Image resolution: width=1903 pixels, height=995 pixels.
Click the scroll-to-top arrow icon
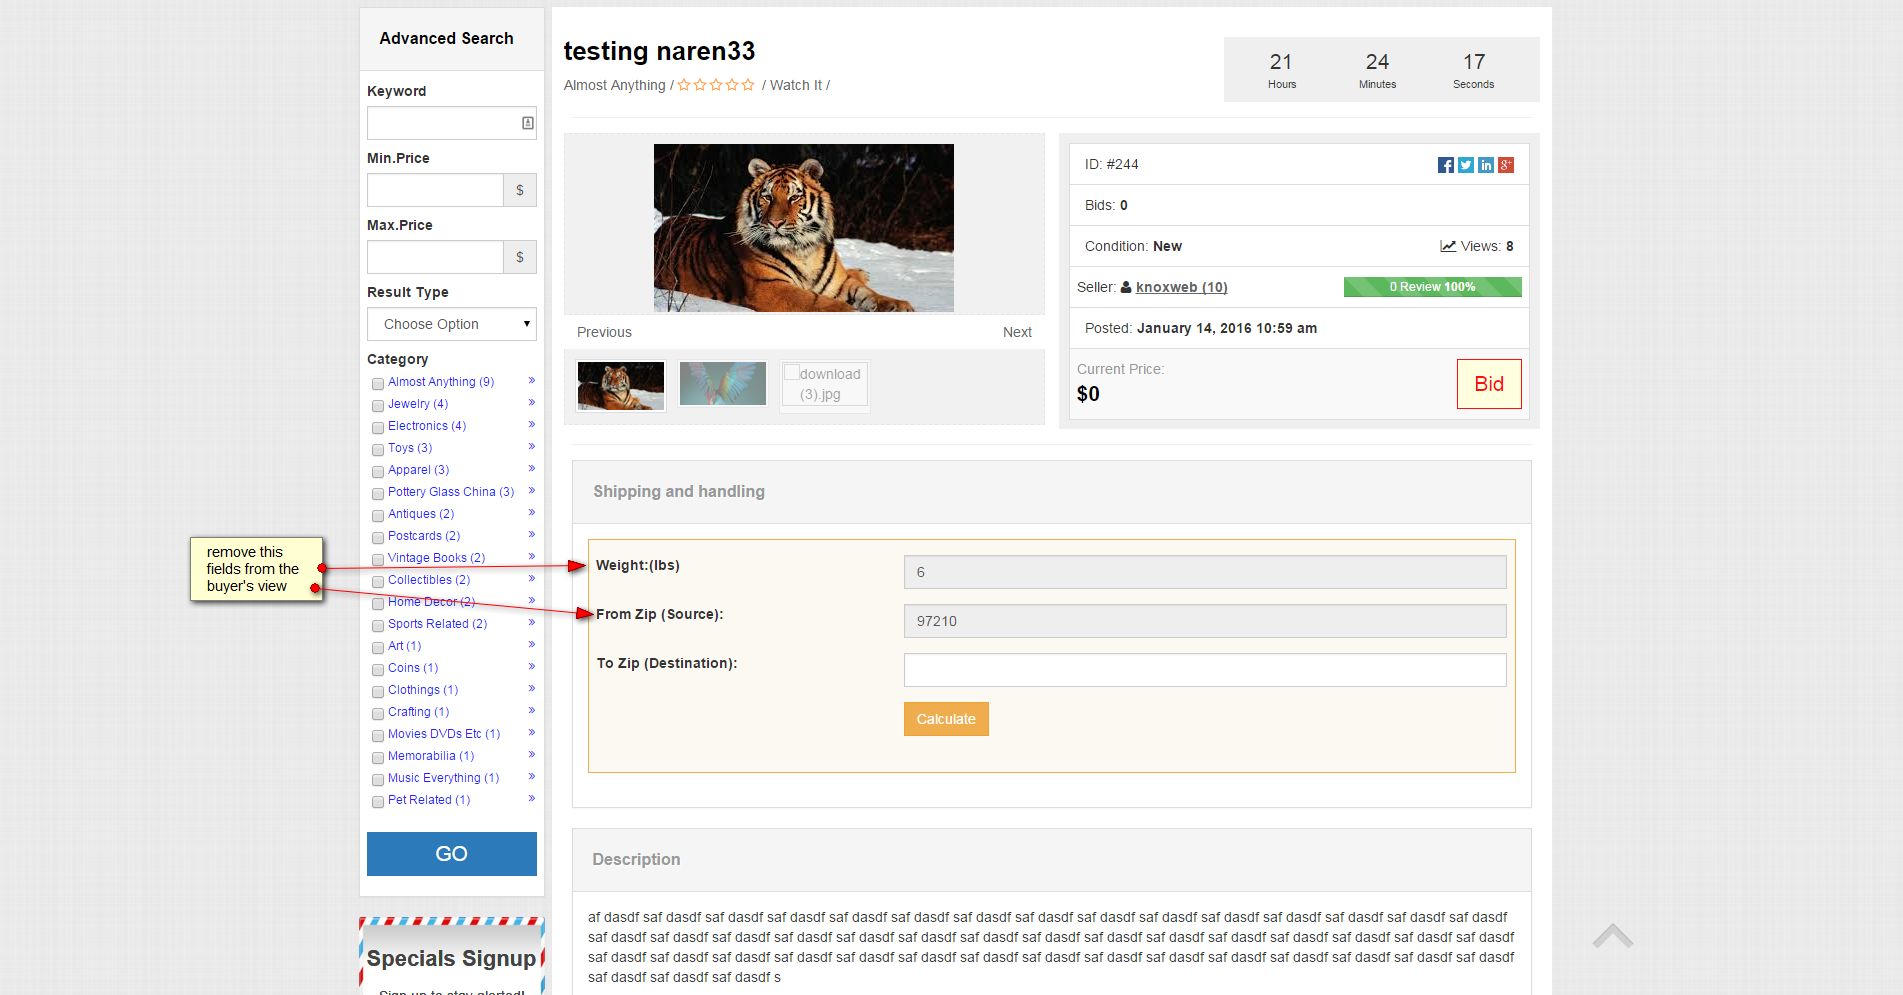click(x=1612, y=936)
